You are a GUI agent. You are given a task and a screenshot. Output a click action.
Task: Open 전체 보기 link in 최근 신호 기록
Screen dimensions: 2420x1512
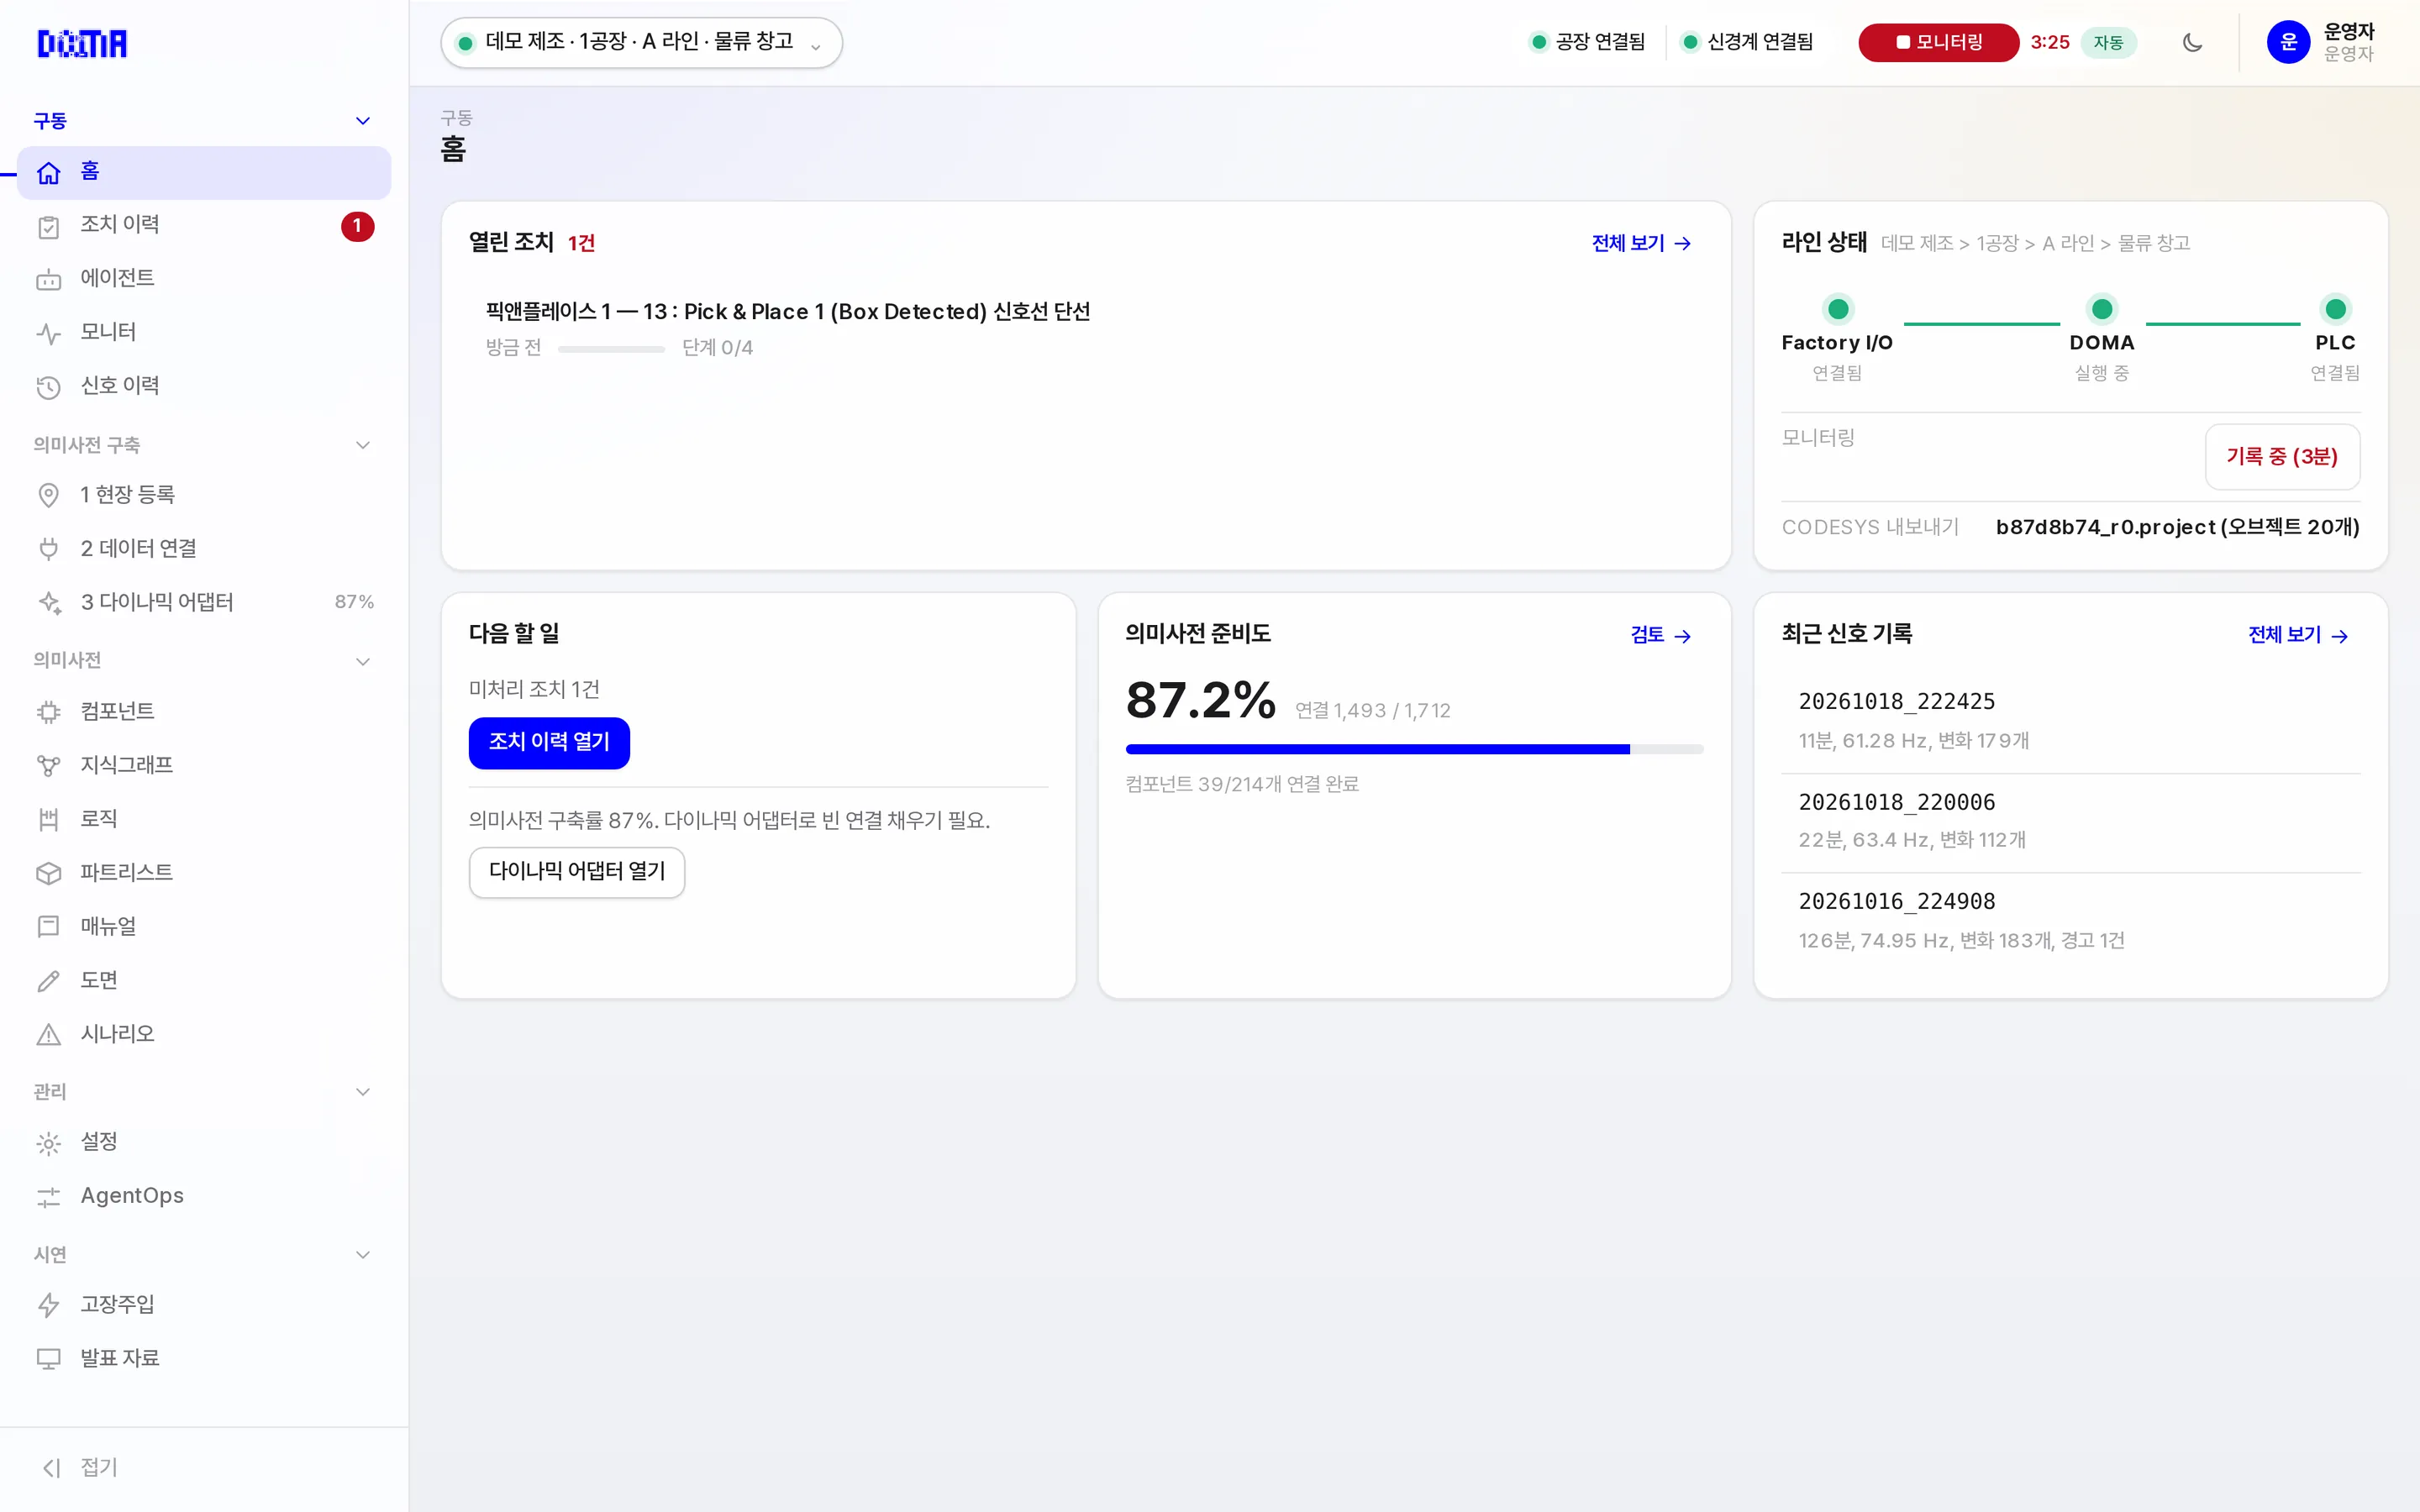[2298, 635]
